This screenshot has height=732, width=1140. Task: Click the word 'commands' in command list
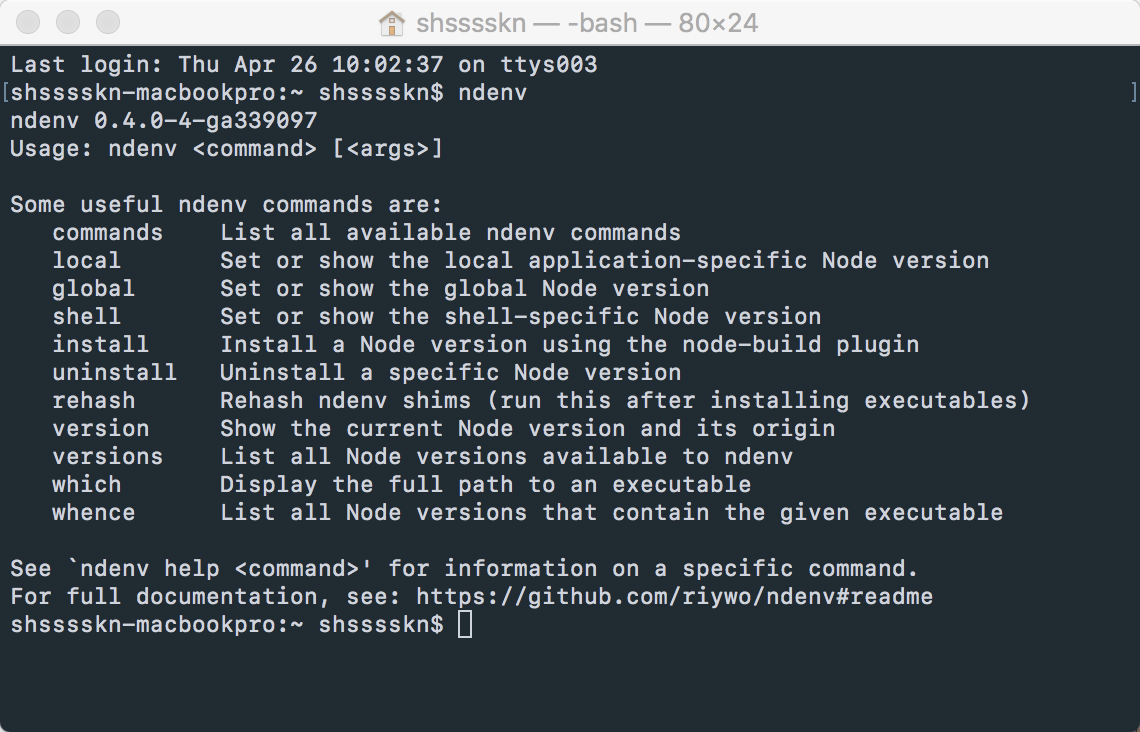point(108,233)
